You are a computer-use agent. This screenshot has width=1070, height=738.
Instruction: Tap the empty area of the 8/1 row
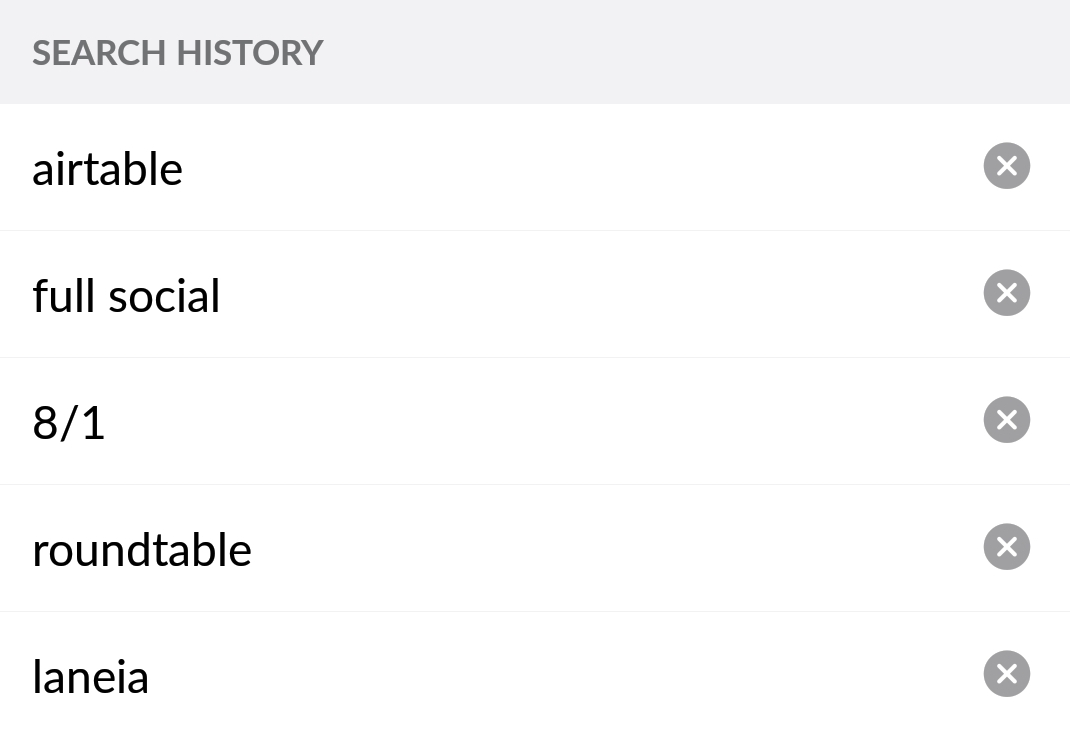click(x=546, y=421)
